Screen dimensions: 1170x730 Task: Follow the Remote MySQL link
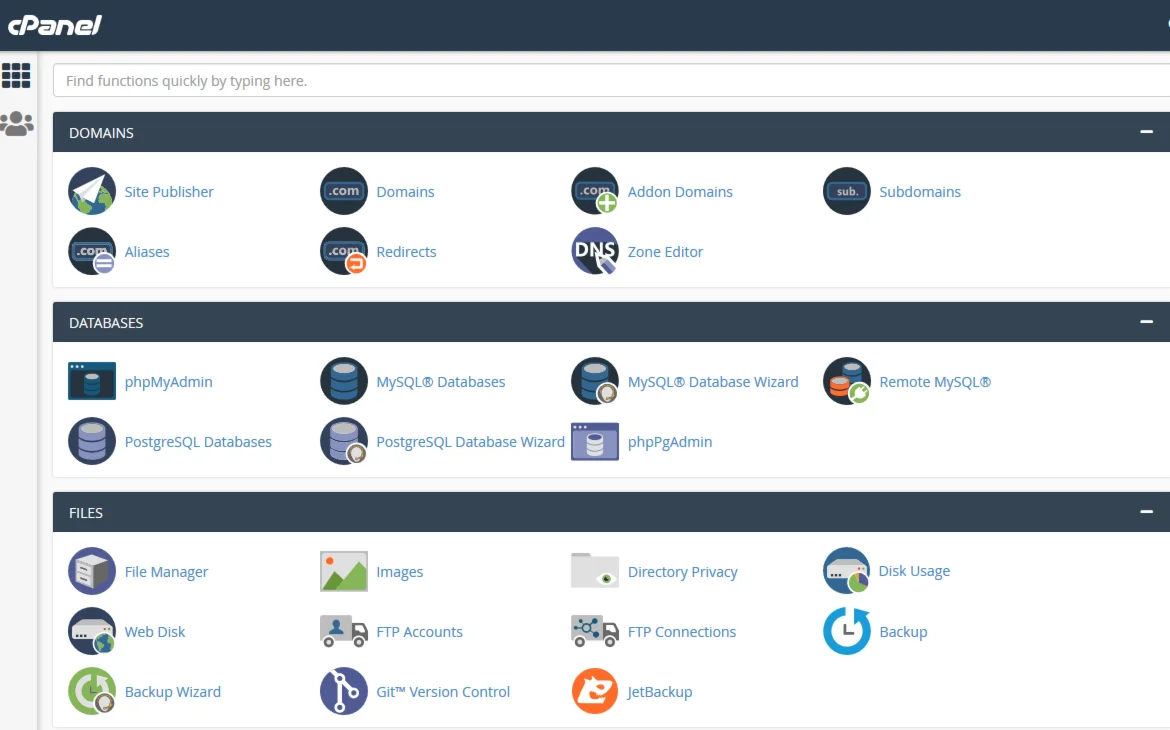(935, 381)
